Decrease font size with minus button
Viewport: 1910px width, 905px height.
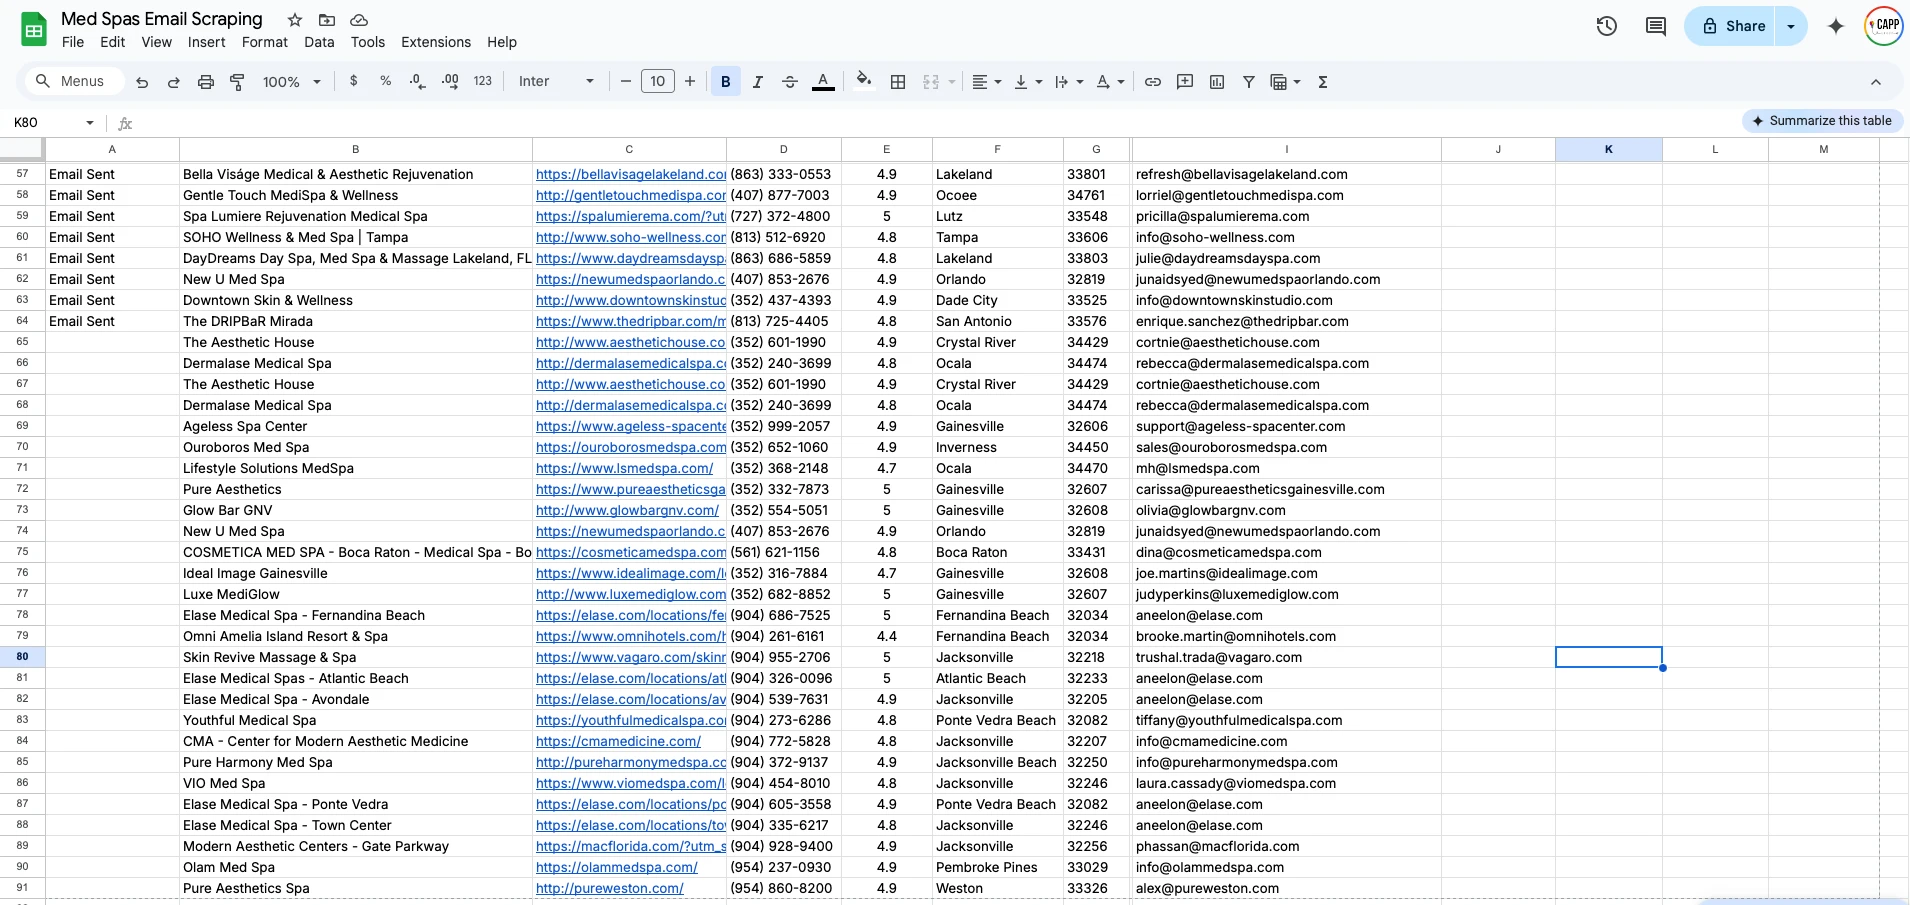pyautogui.click(x=626, y=81)
